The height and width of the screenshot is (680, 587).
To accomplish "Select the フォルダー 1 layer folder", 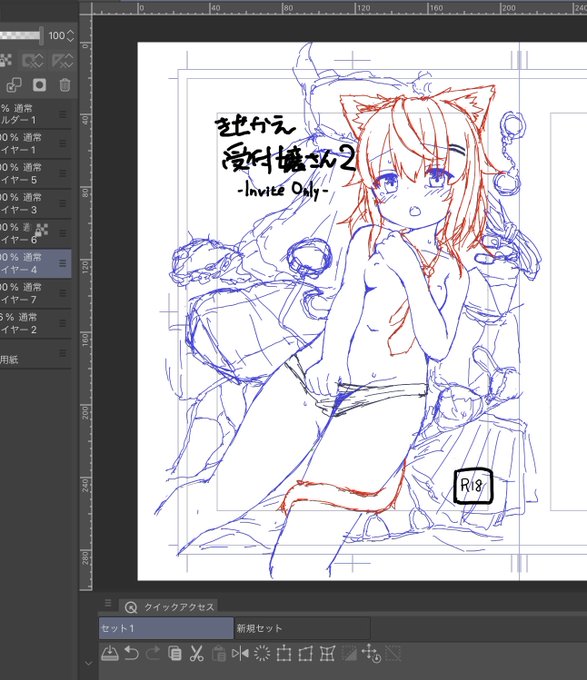I will pos(36,114).
